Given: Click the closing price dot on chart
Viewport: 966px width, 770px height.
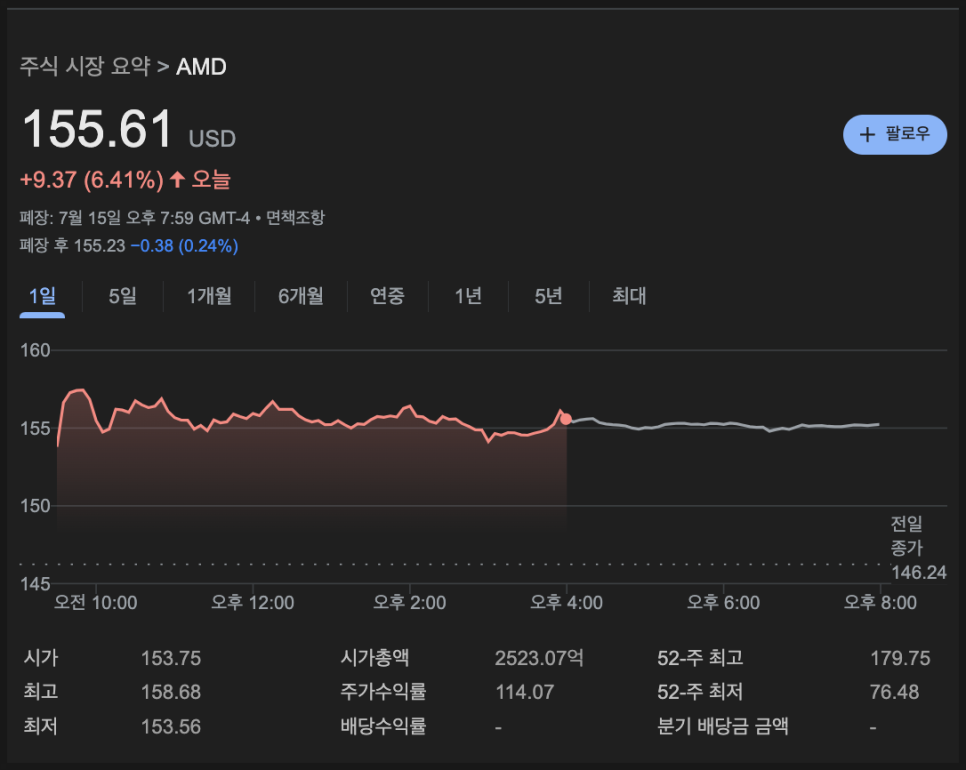Looking at the screenshot, I should (566, 419).
